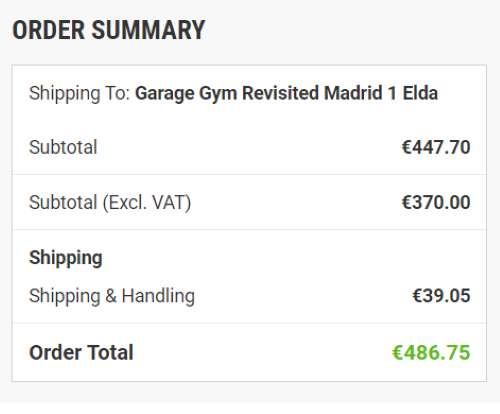Image resolution: width=500 pixels, height=414 pixels.
Task: Click the word 'SUMMARY' in the heading
Action: tap(148, 30)
